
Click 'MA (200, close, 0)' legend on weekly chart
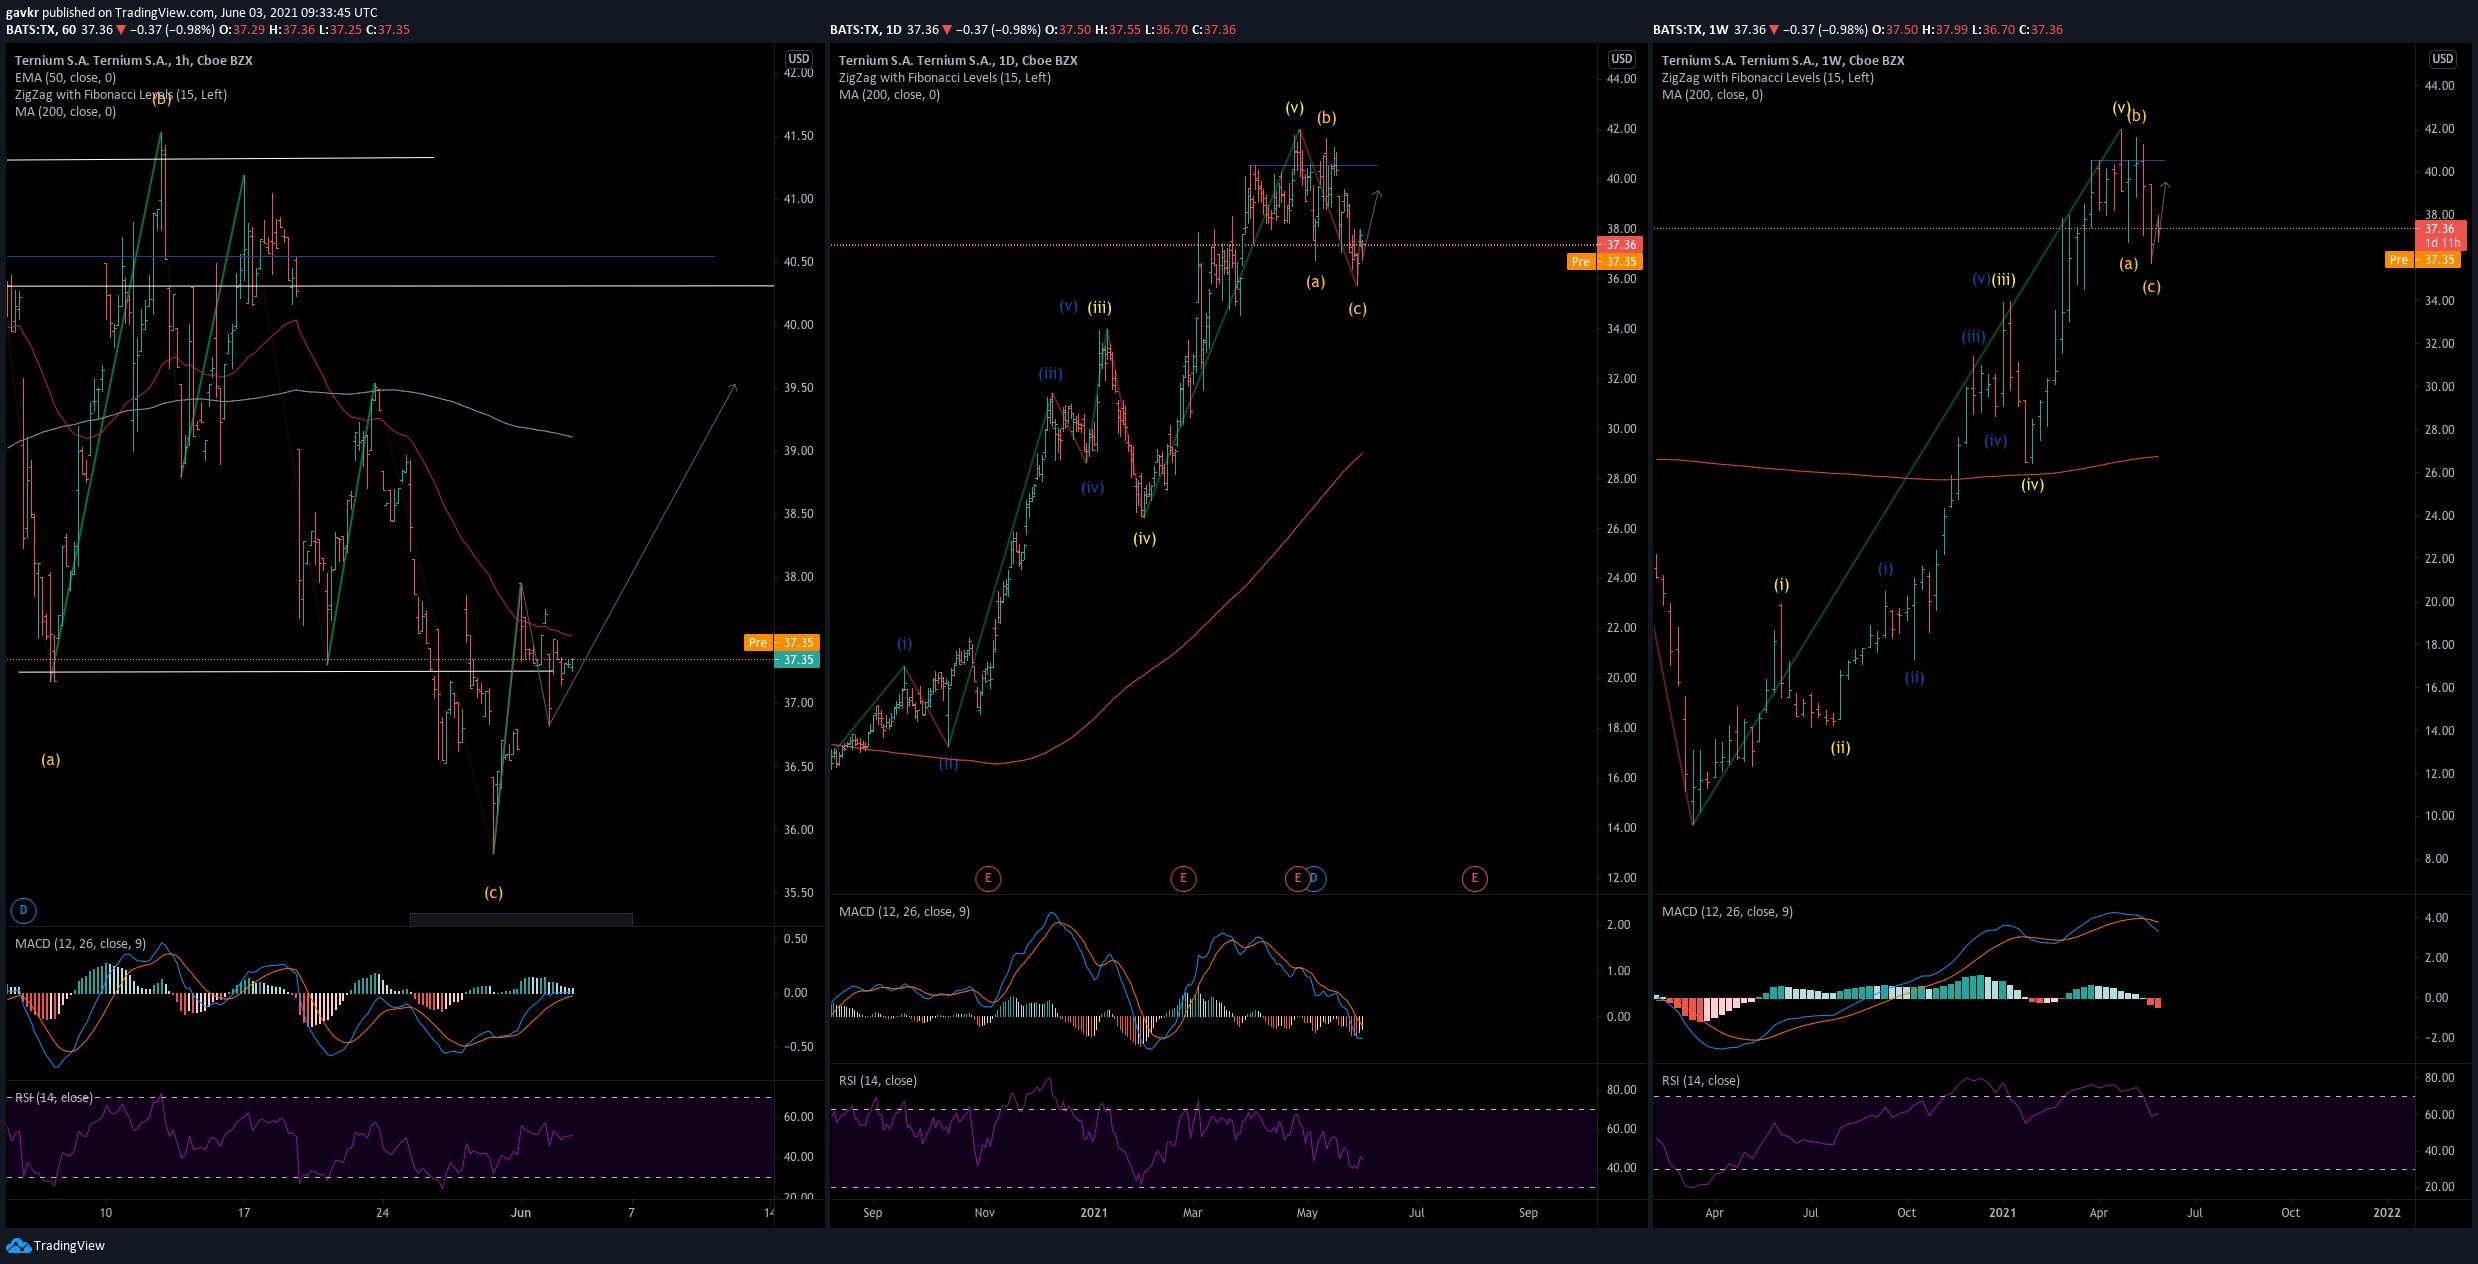coord(1712,94)
